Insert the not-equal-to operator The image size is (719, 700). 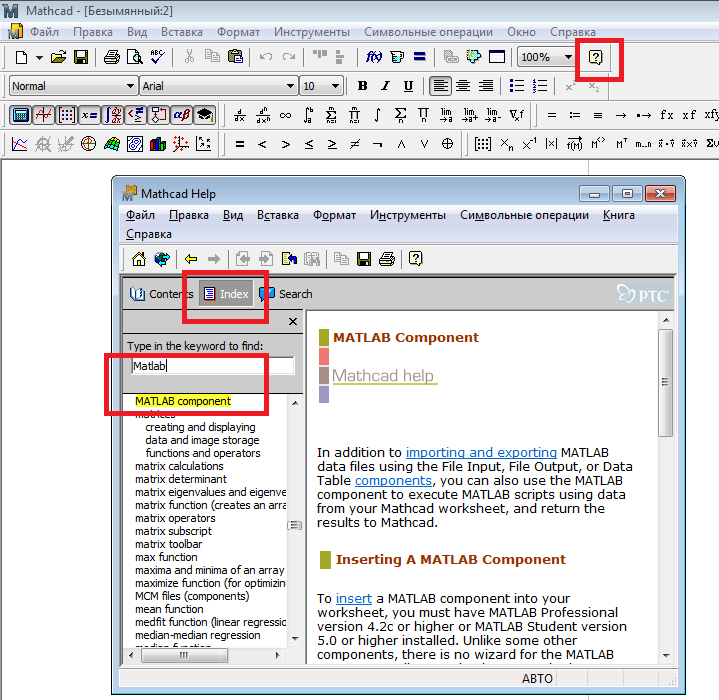coord(355,144)
